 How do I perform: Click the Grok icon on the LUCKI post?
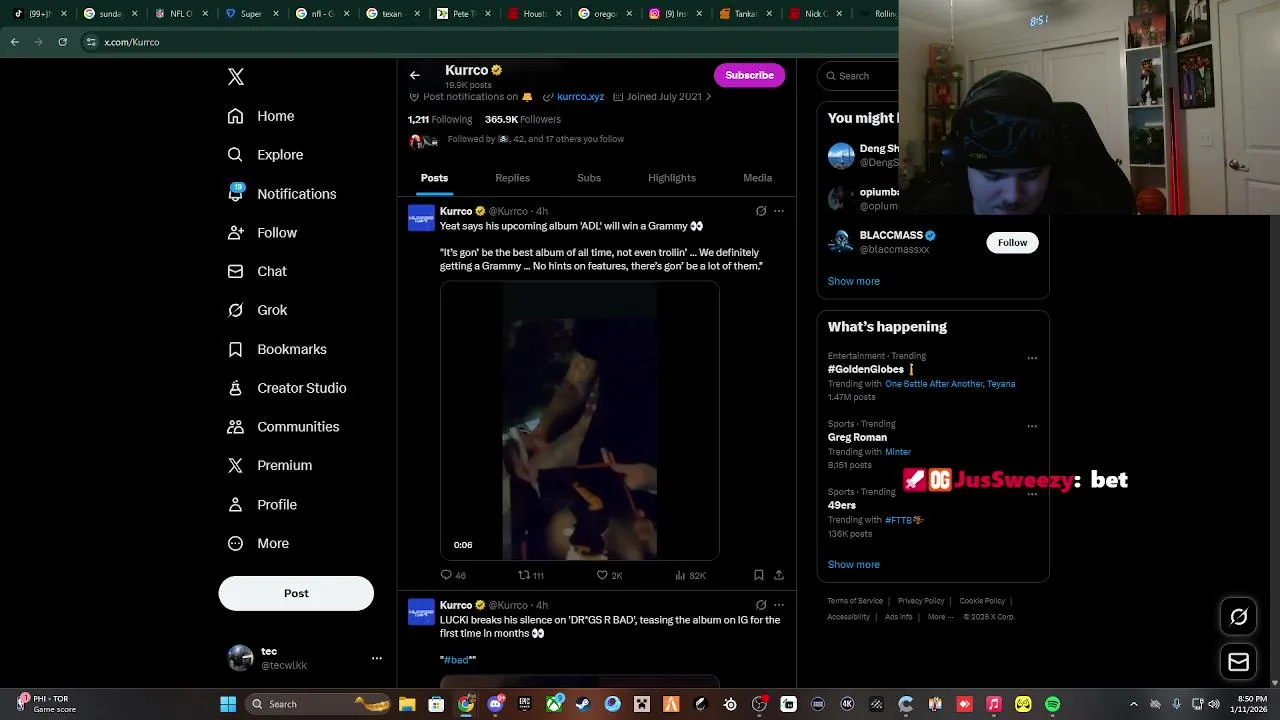761,605
